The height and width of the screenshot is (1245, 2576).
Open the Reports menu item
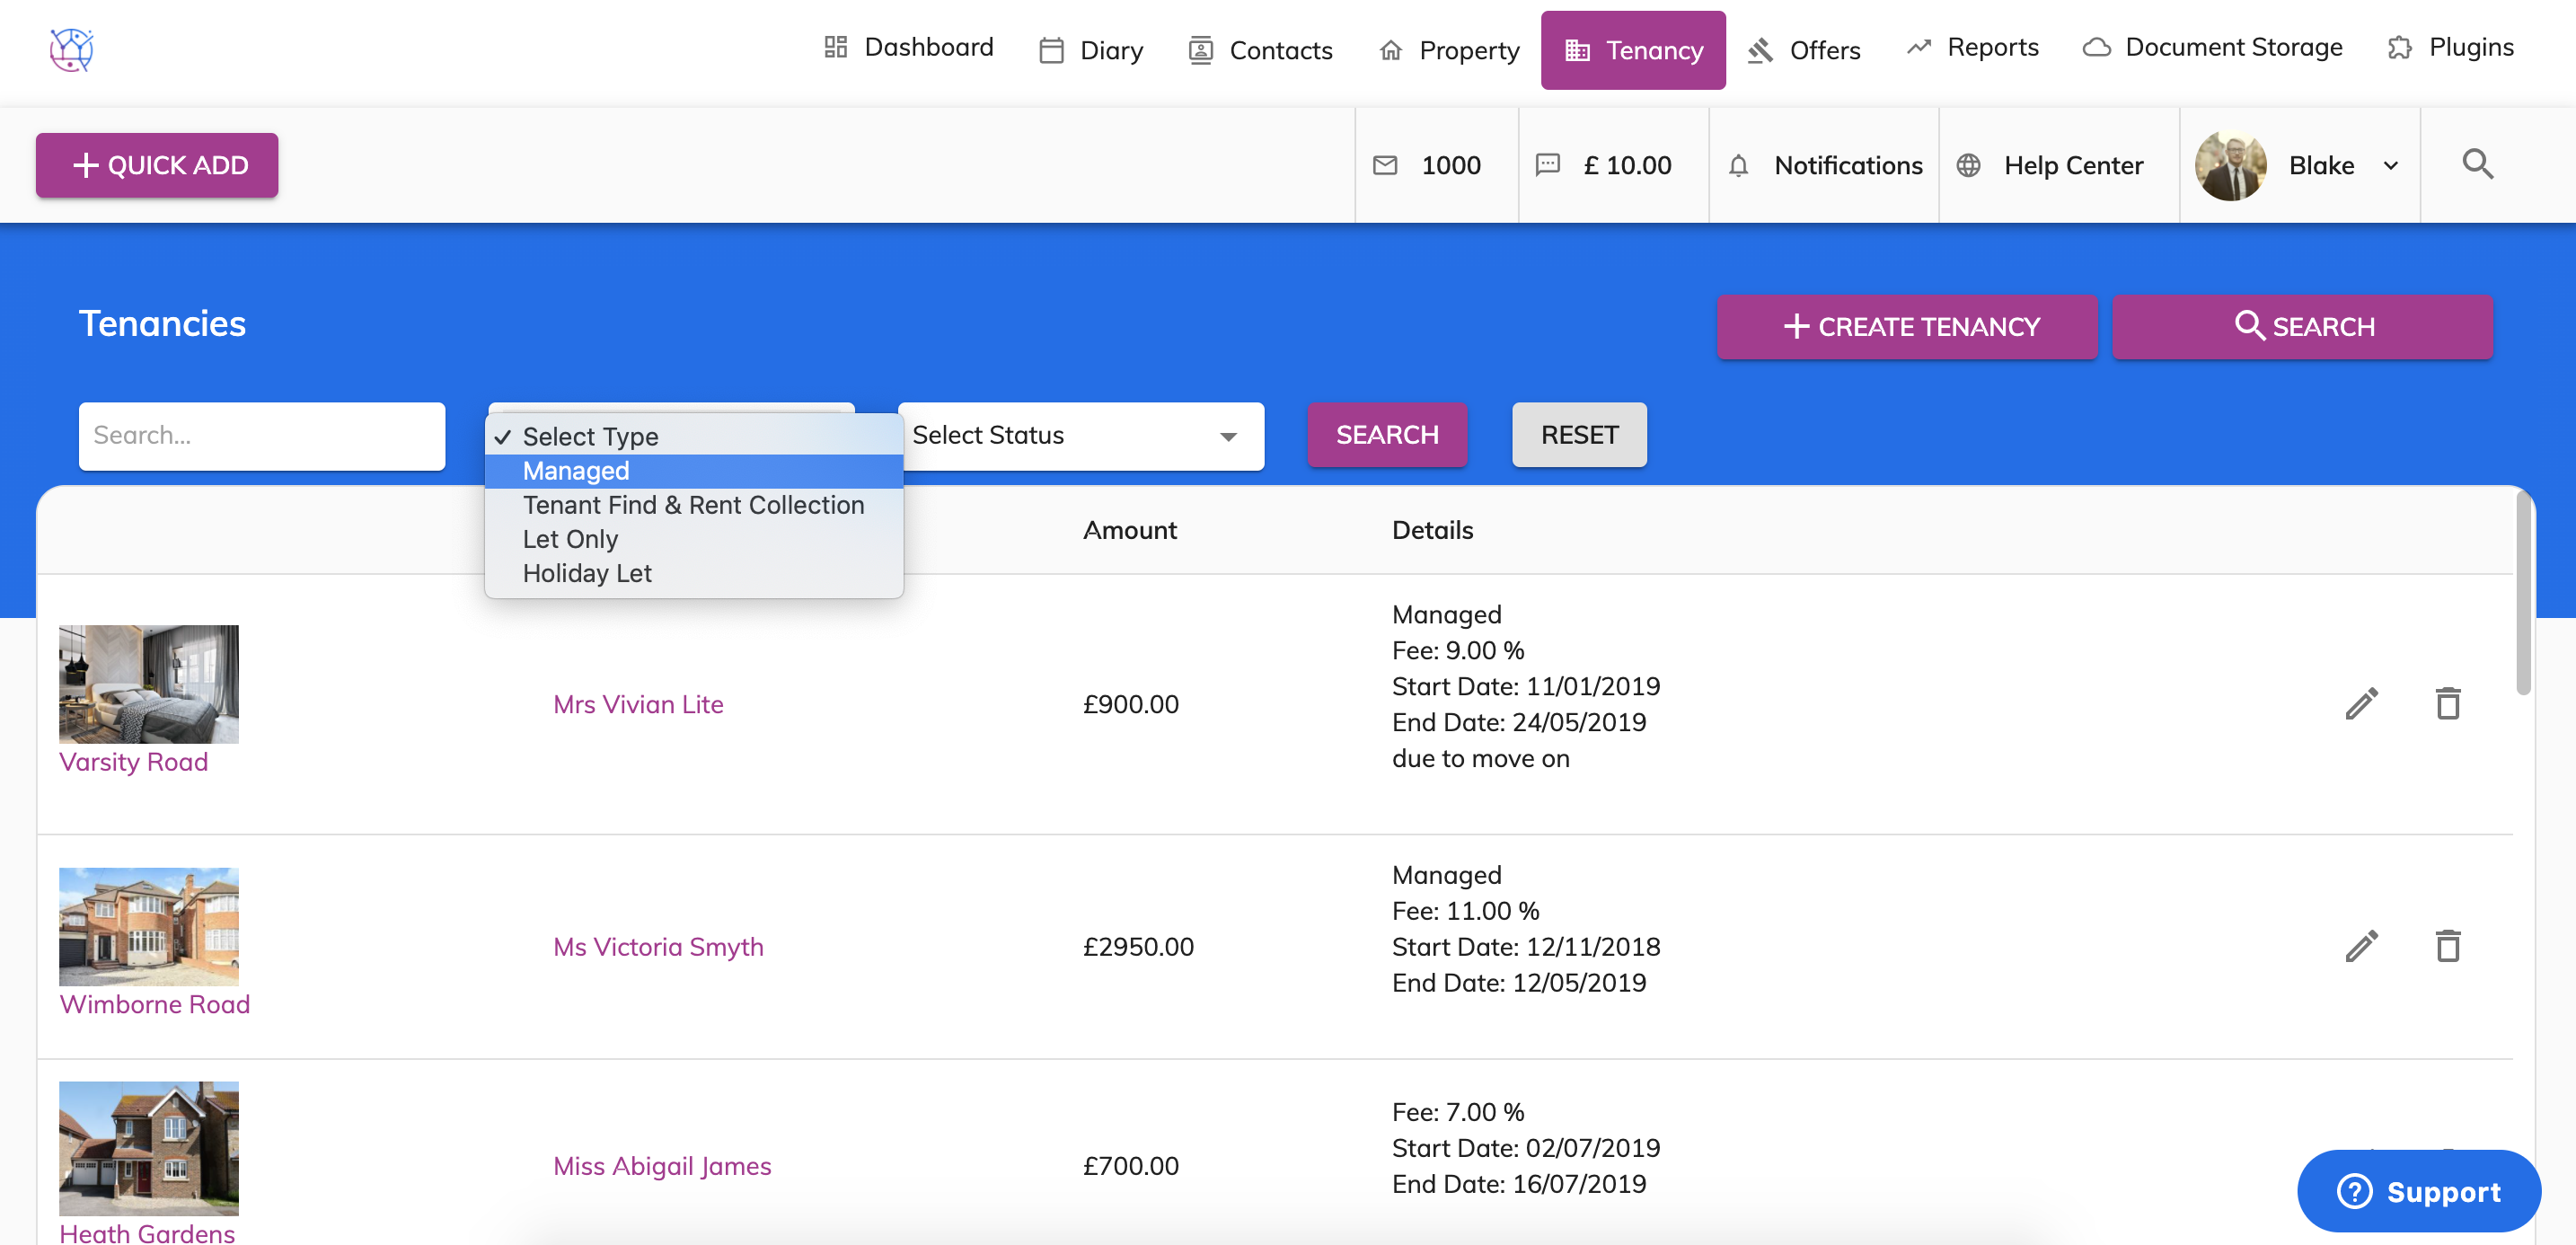(1972, 47)
